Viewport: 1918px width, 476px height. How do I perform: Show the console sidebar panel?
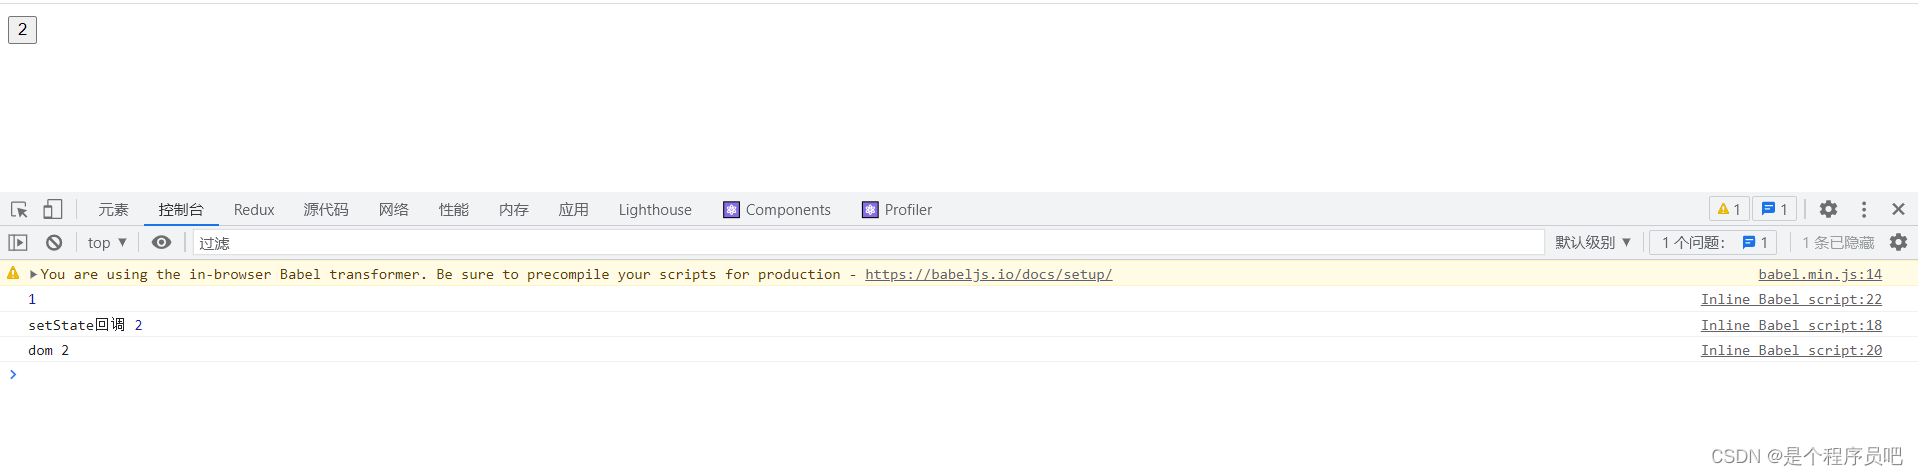(x=18, y=242)
